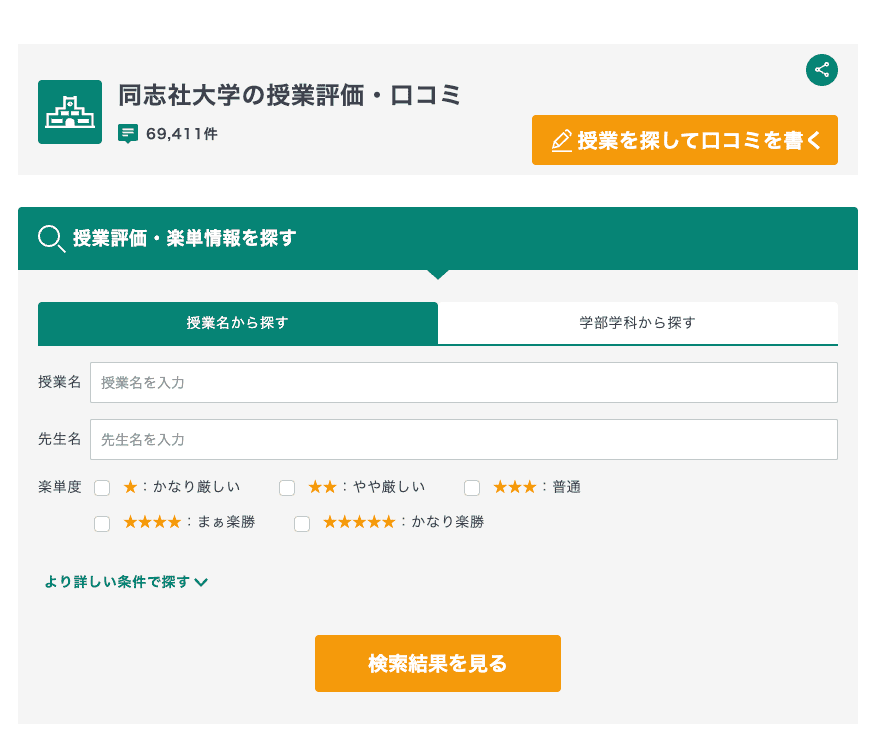
Task: Select the 授業名から探す tab
Action: click(x=237, y=323)
